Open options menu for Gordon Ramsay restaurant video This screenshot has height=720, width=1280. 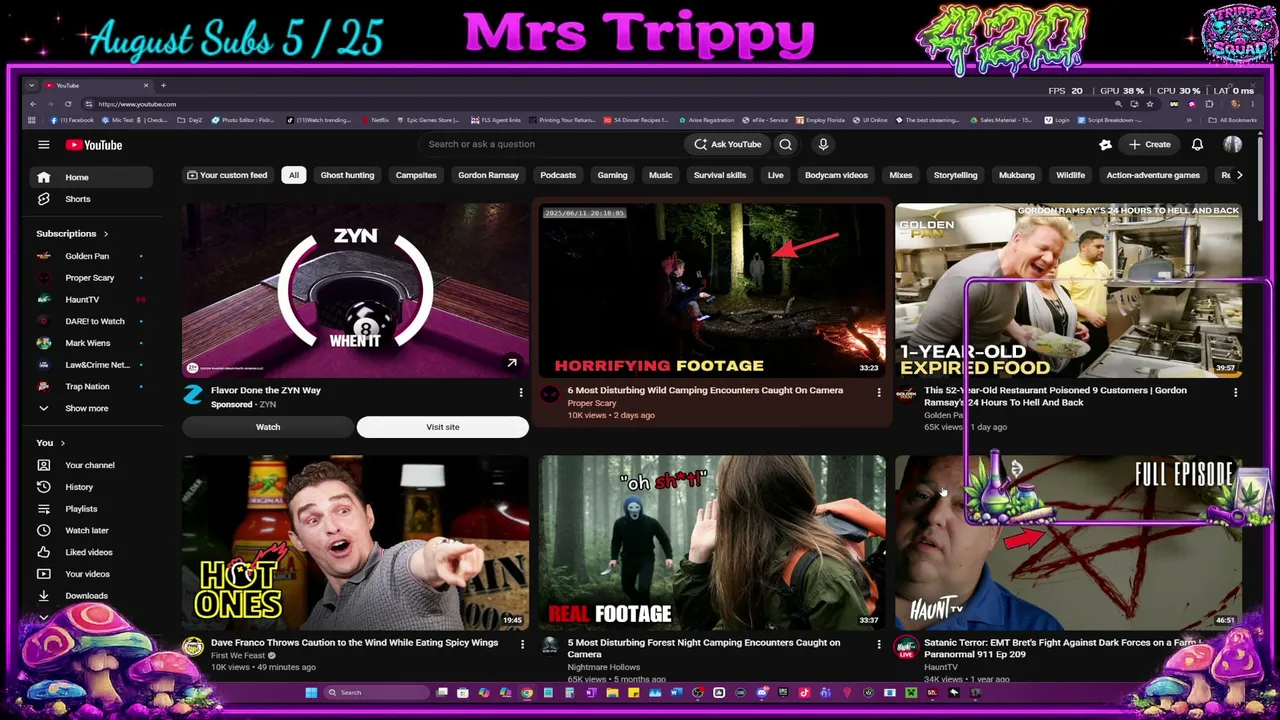[1236, 392]
